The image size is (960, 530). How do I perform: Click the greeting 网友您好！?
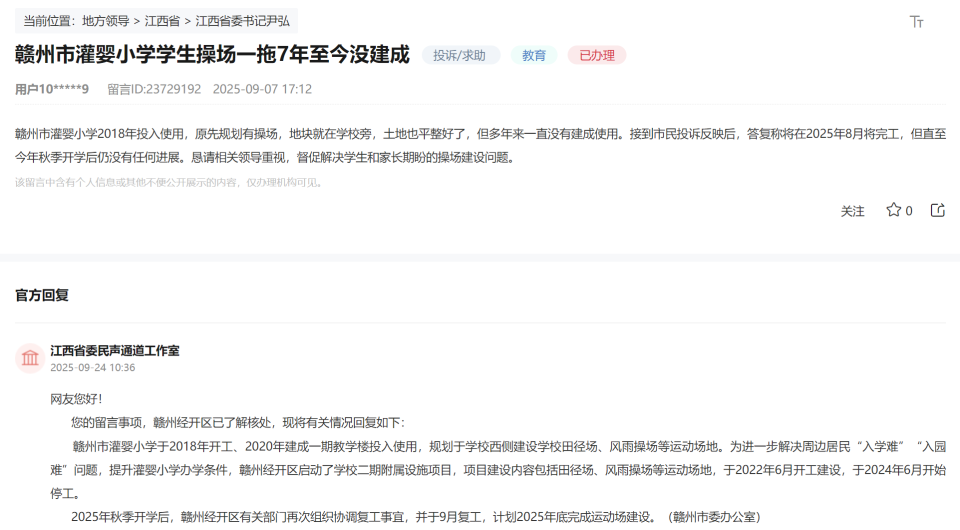pos(77,399)
